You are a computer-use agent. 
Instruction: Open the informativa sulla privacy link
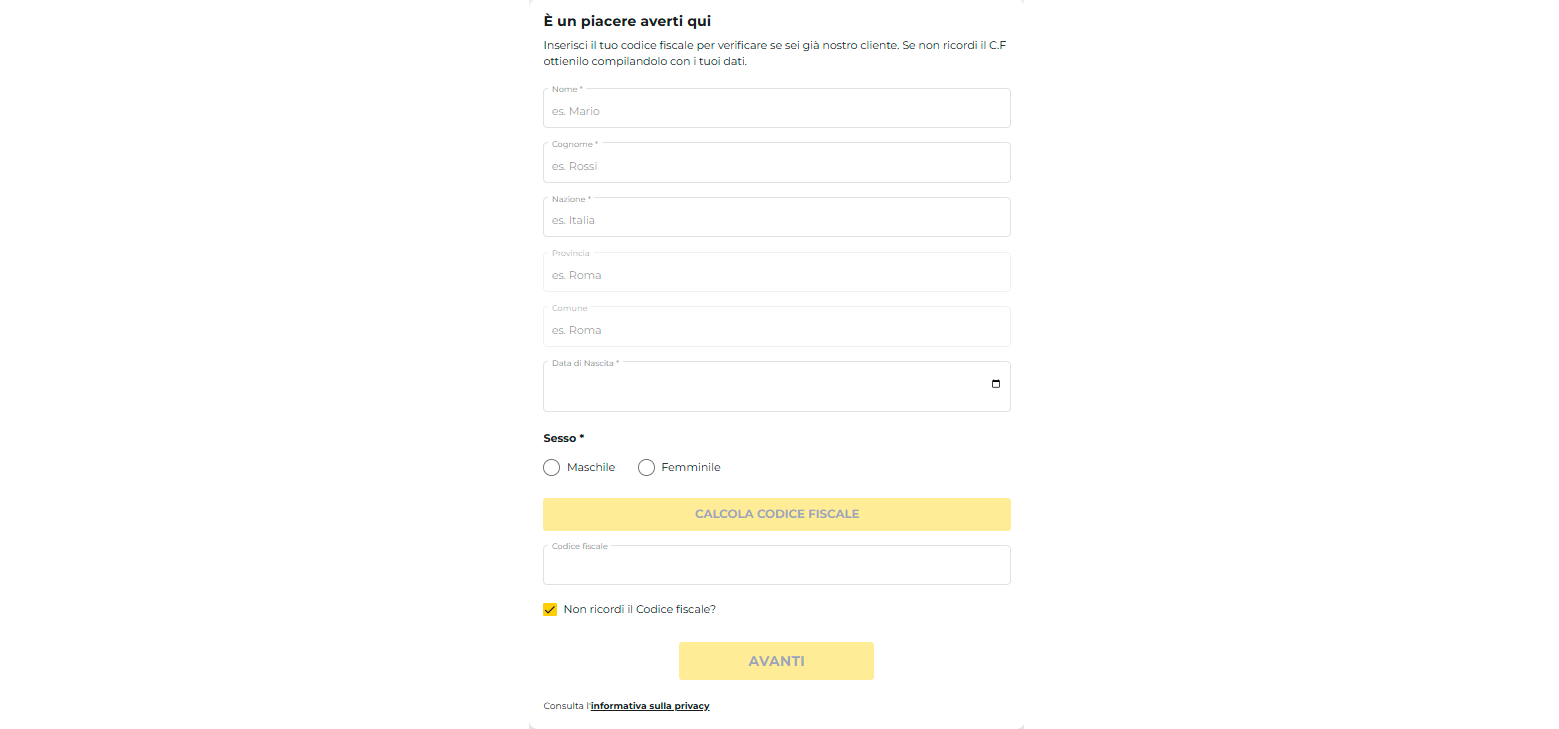(x=650, y=706)
